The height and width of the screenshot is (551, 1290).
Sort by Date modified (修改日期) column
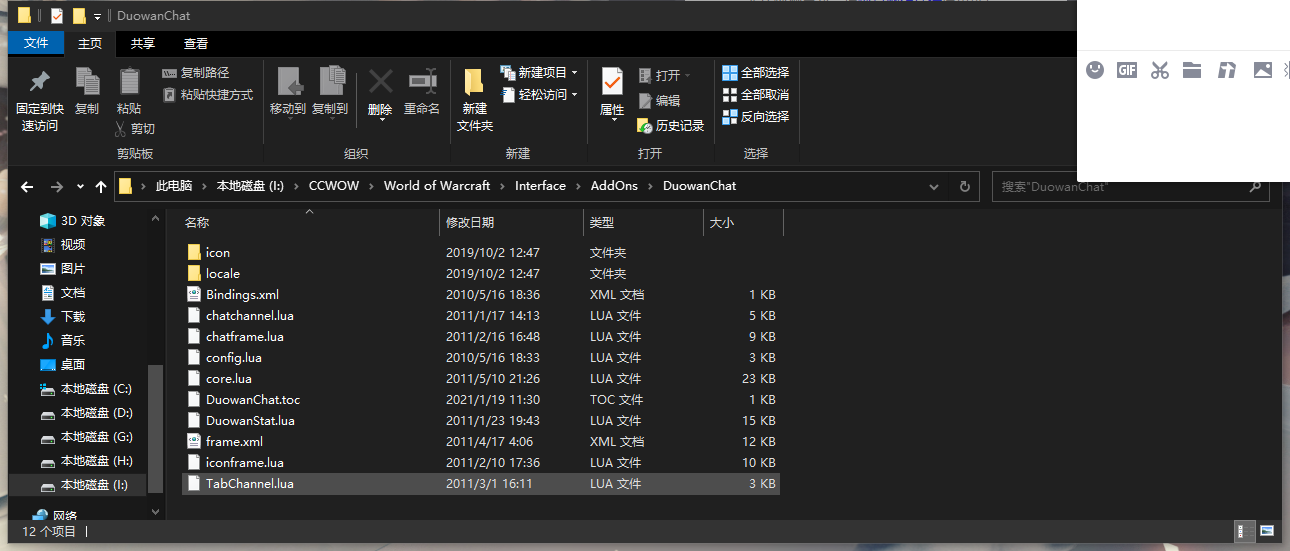[511, 223]
